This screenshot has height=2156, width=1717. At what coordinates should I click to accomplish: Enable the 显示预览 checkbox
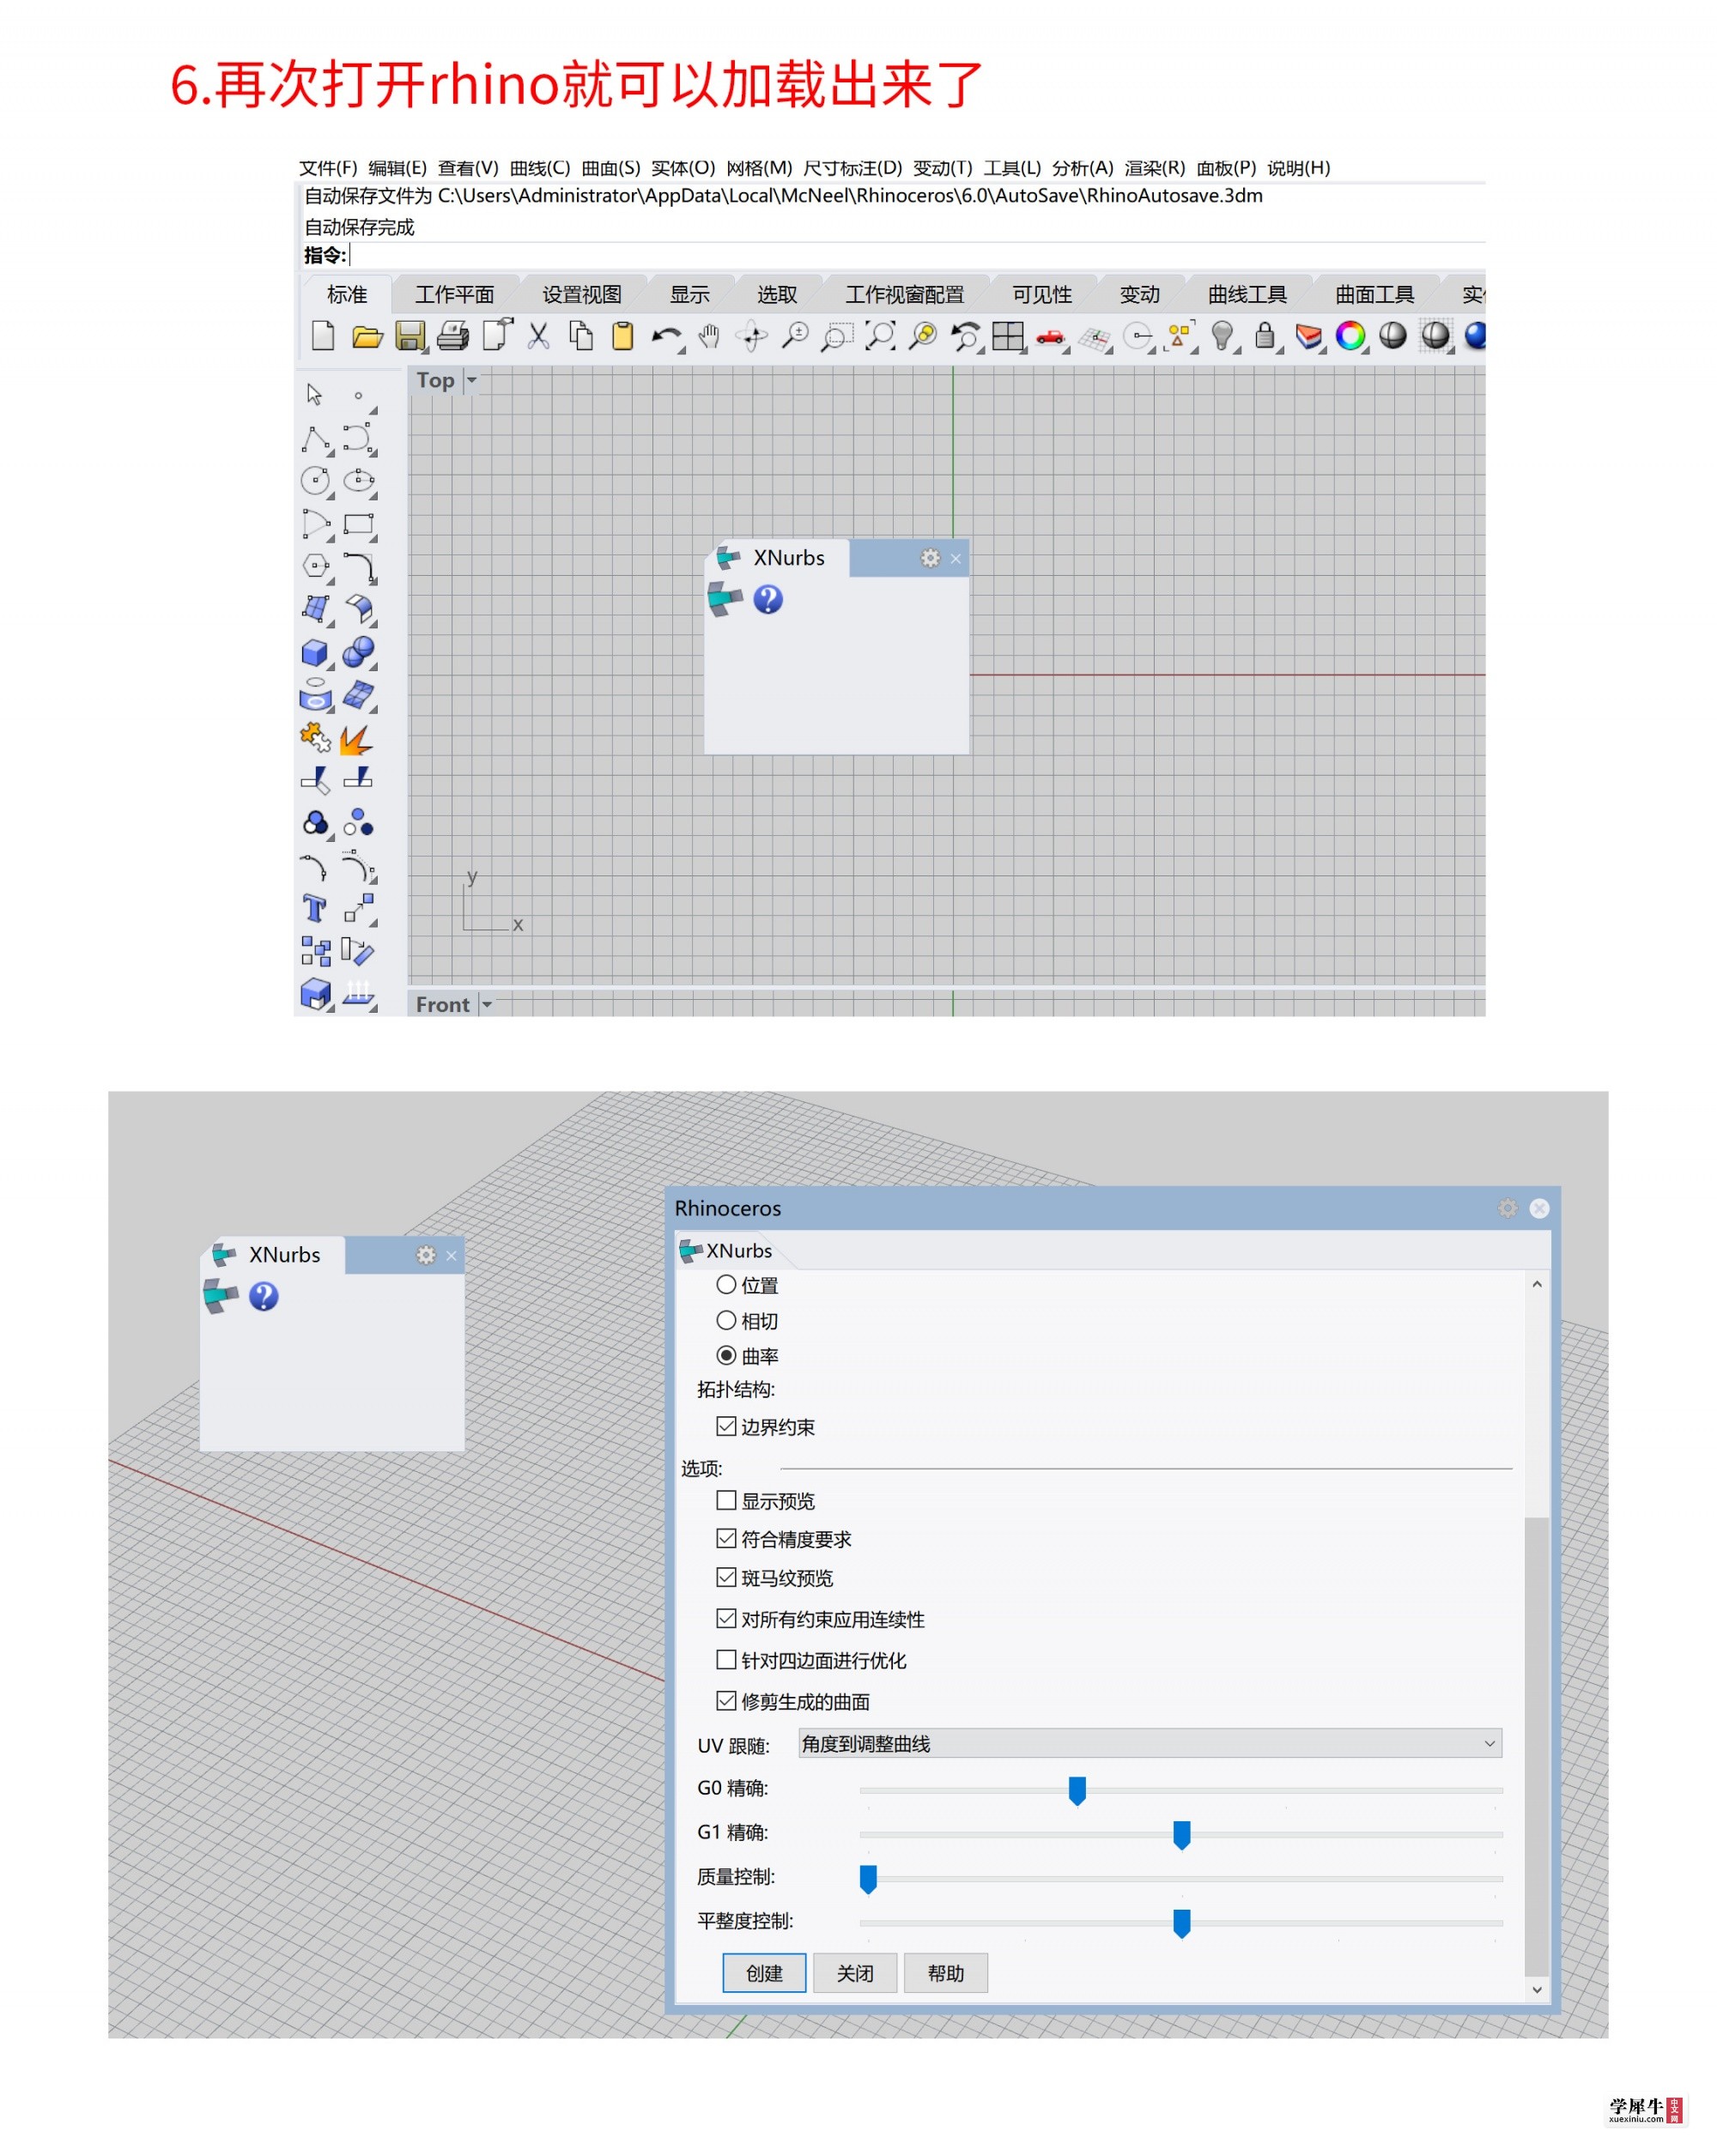click(726, 1501)
